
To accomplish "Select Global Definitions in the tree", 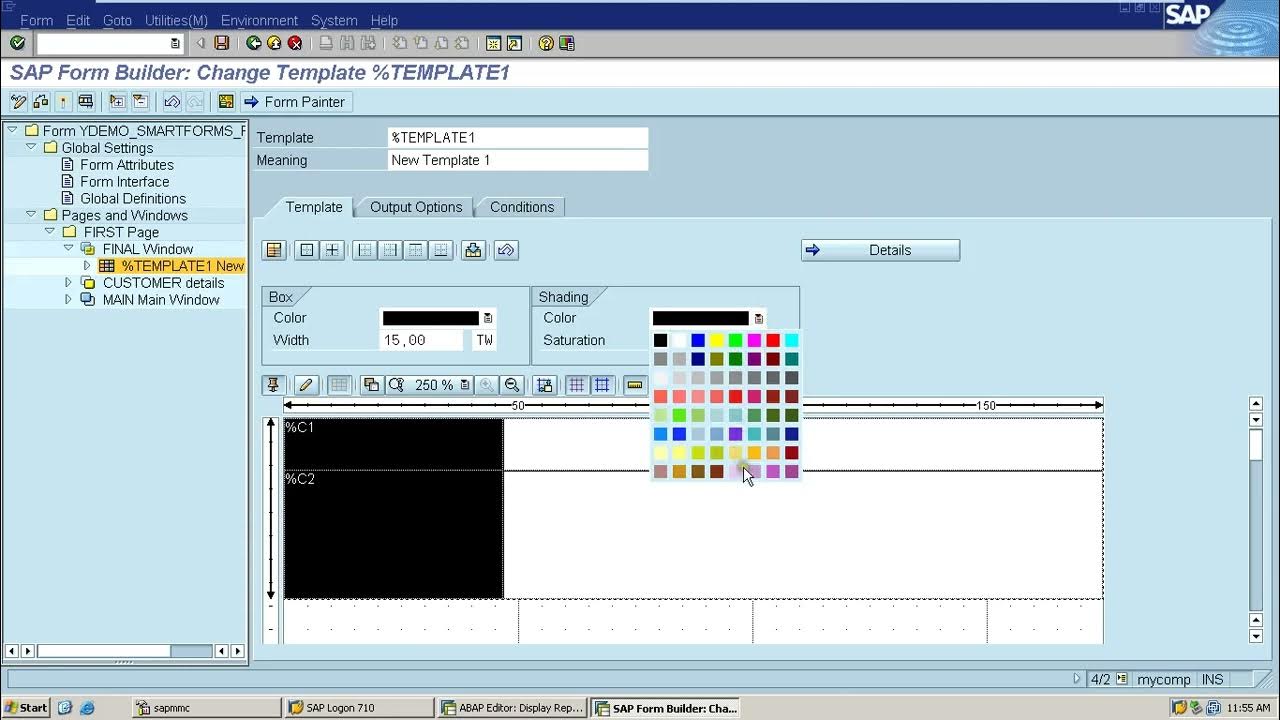I will 133,198.
